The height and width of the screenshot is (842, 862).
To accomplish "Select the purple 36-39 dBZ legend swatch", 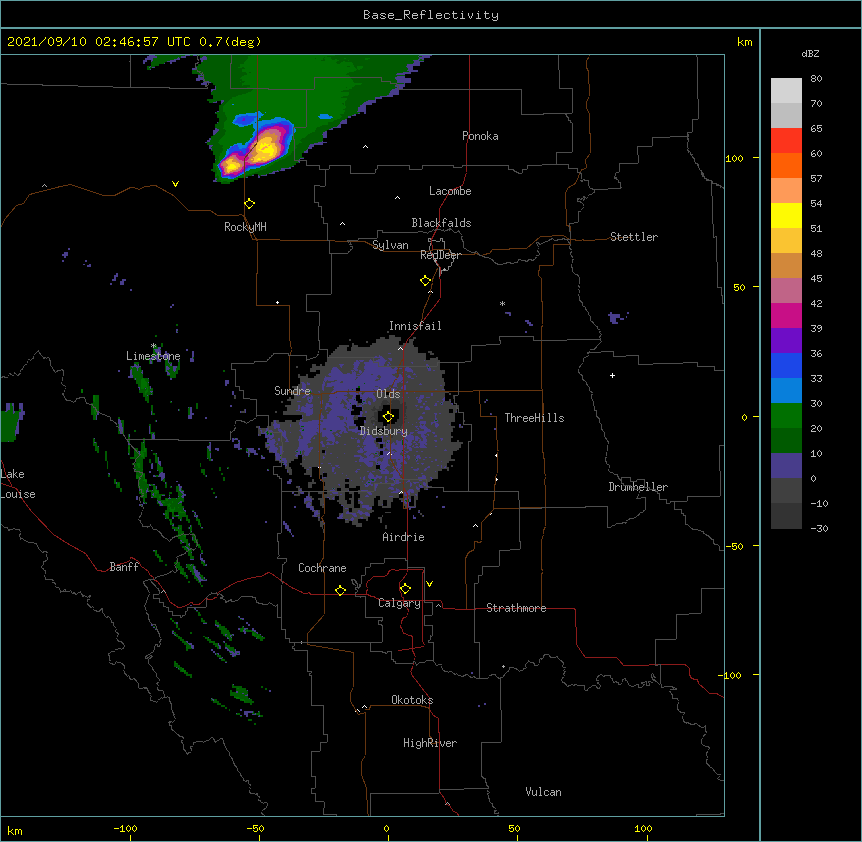I will pos(786,341).
